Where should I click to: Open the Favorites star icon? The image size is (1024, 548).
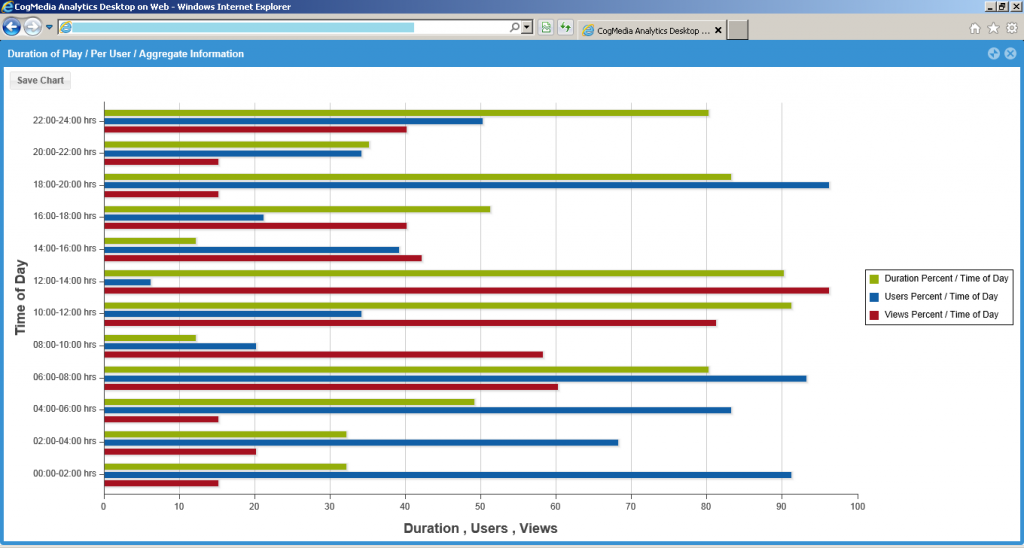click(993, 28)
